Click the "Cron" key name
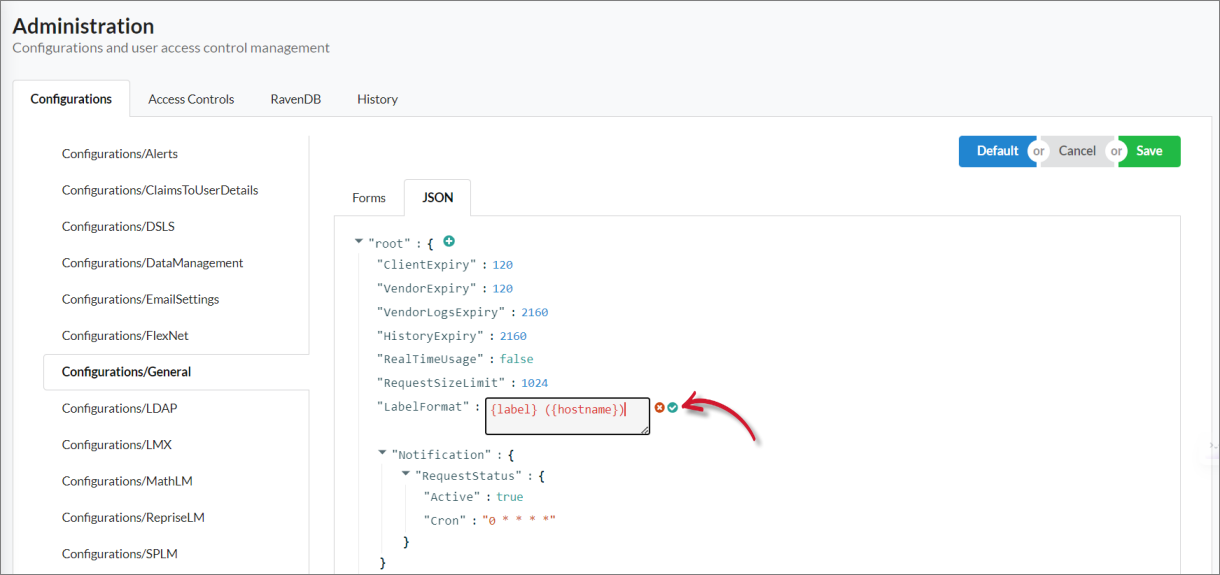The width and height of the screenshot is (1220, 575). (x=445, y=521)
